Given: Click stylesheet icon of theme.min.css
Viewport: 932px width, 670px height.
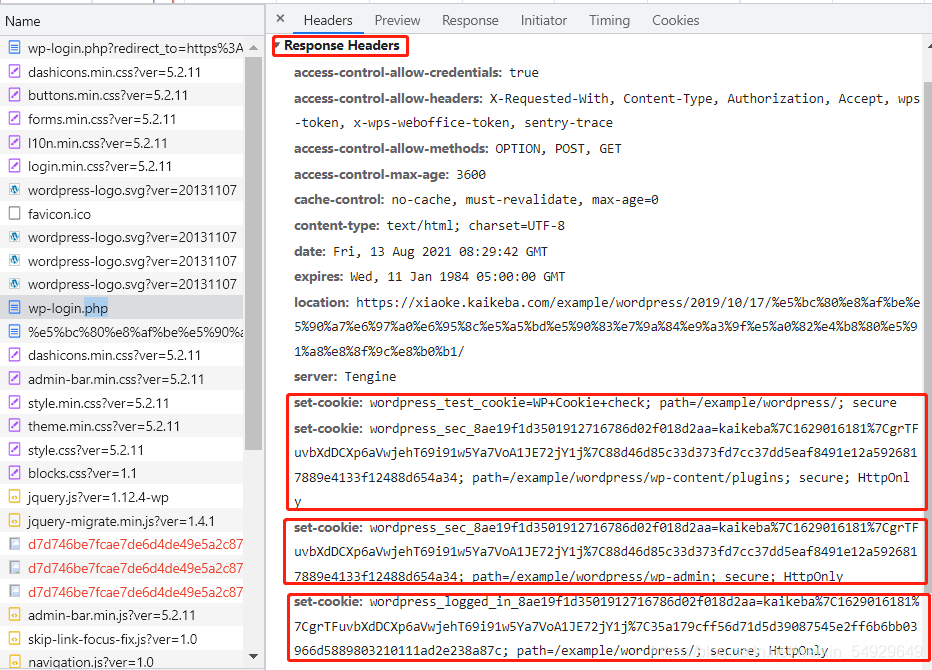Looking at the screenshot, I should [14, 426].
